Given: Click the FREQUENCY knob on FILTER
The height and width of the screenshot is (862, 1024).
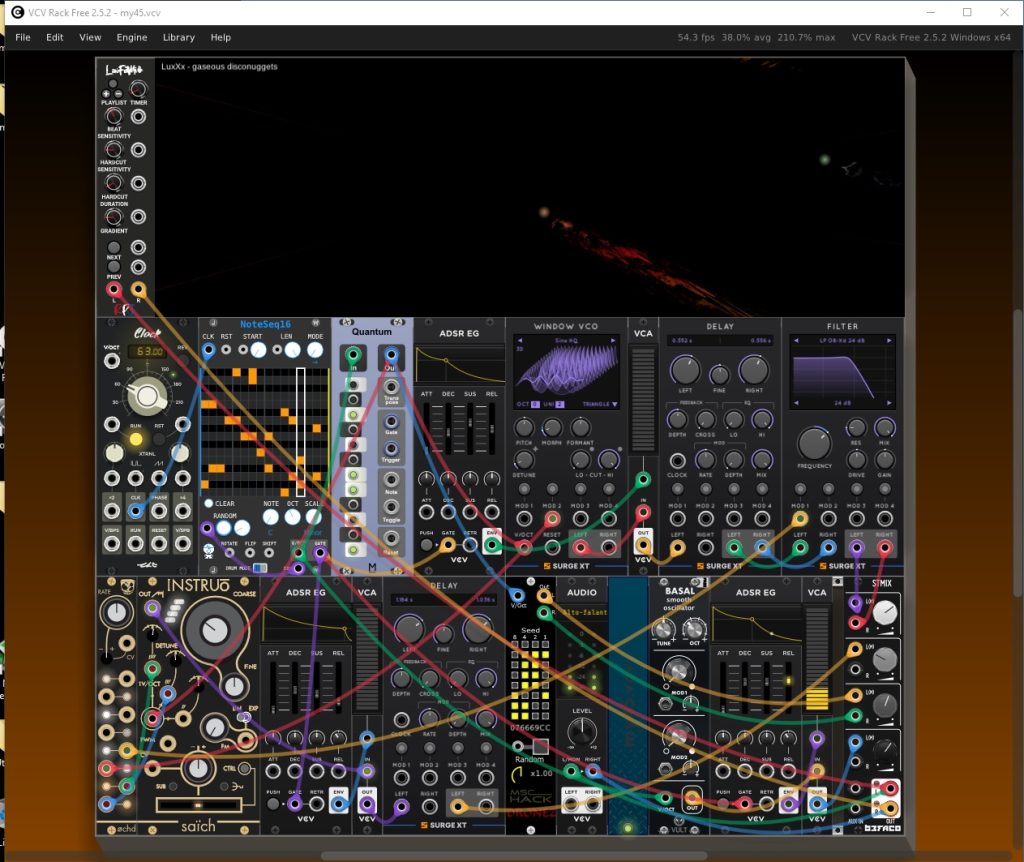Looking at the screenshot, I should pos(814,443).
